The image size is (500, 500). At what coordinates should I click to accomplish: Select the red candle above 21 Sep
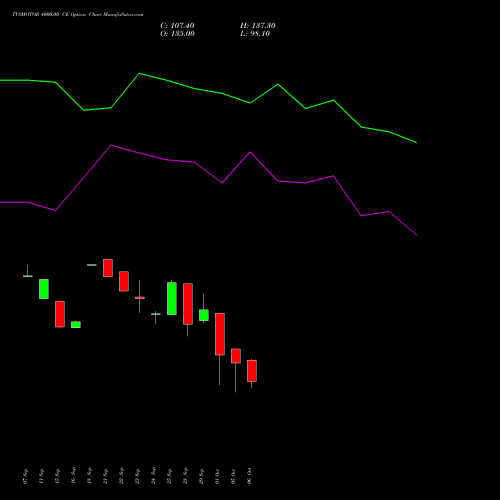108,268
